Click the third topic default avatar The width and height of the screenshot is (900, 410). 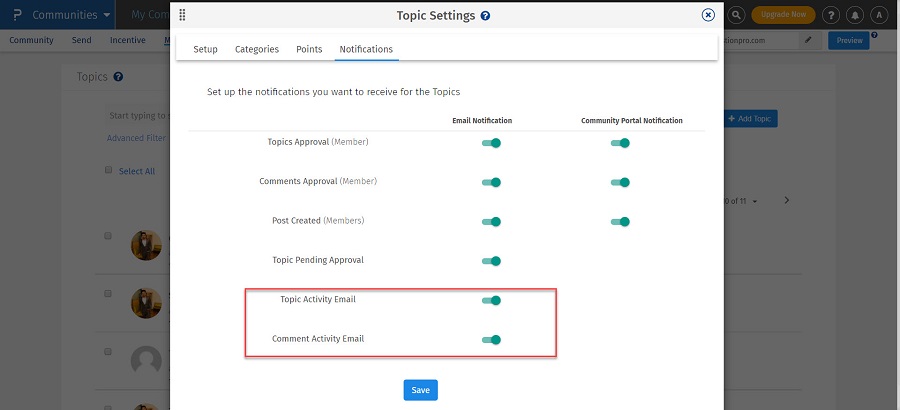click(146, 361)
